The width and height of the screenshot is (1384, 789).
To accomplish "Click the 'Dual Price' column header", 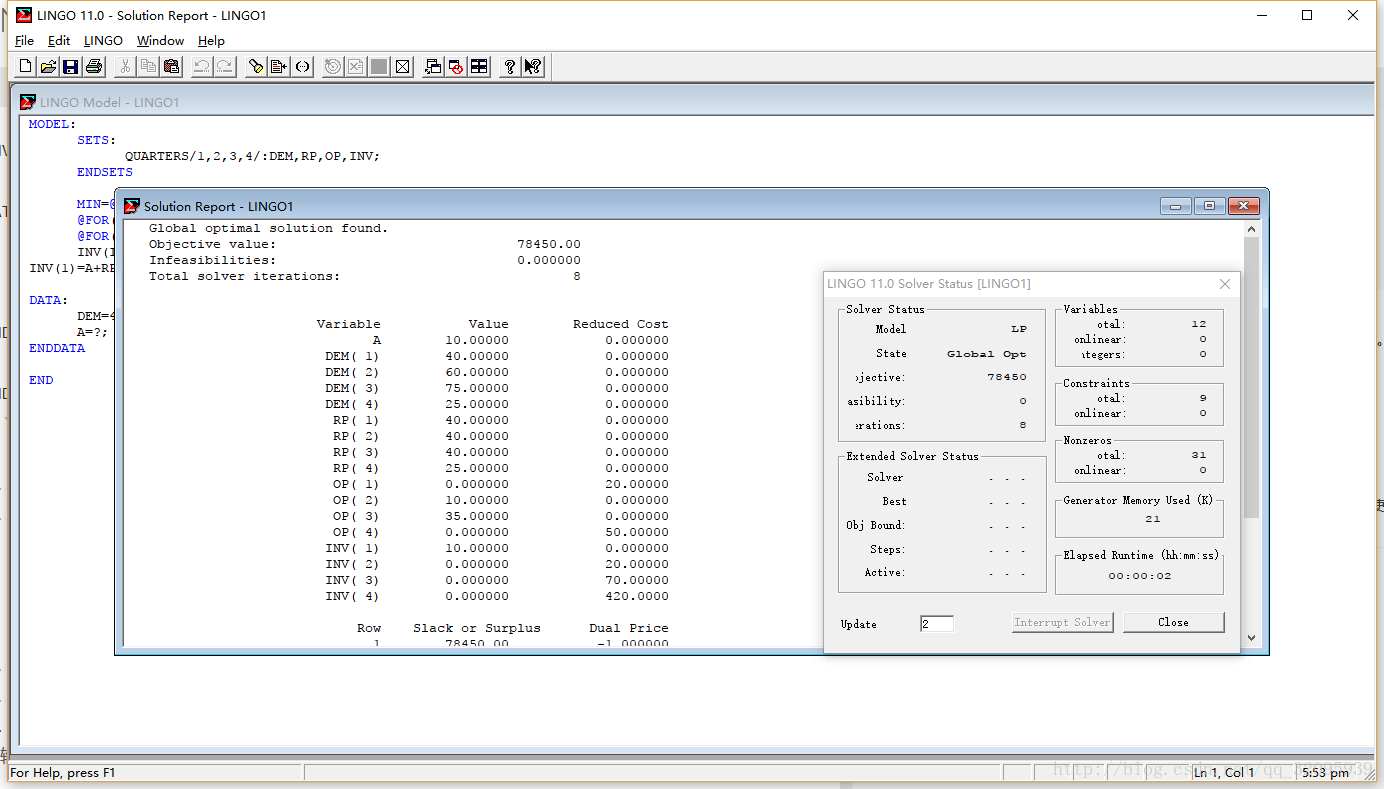I will (628, 628).
